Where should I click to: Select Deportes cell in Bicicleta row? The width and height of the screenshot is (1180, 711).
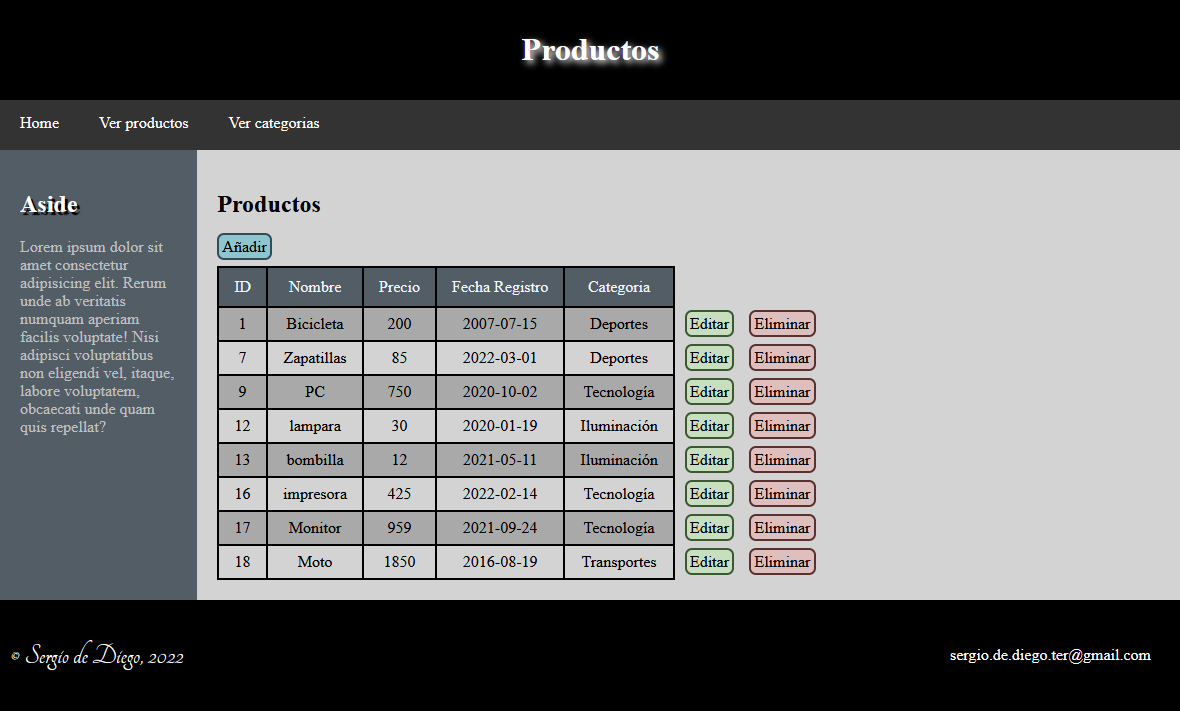(x=619, y=324)
